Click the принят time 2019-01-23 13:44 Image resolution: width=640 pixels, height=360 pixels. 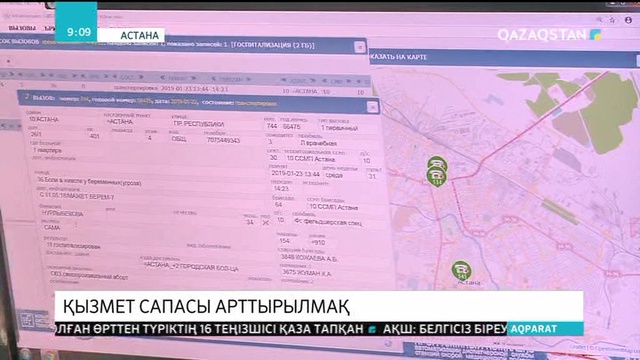click(x=296, y=174)
